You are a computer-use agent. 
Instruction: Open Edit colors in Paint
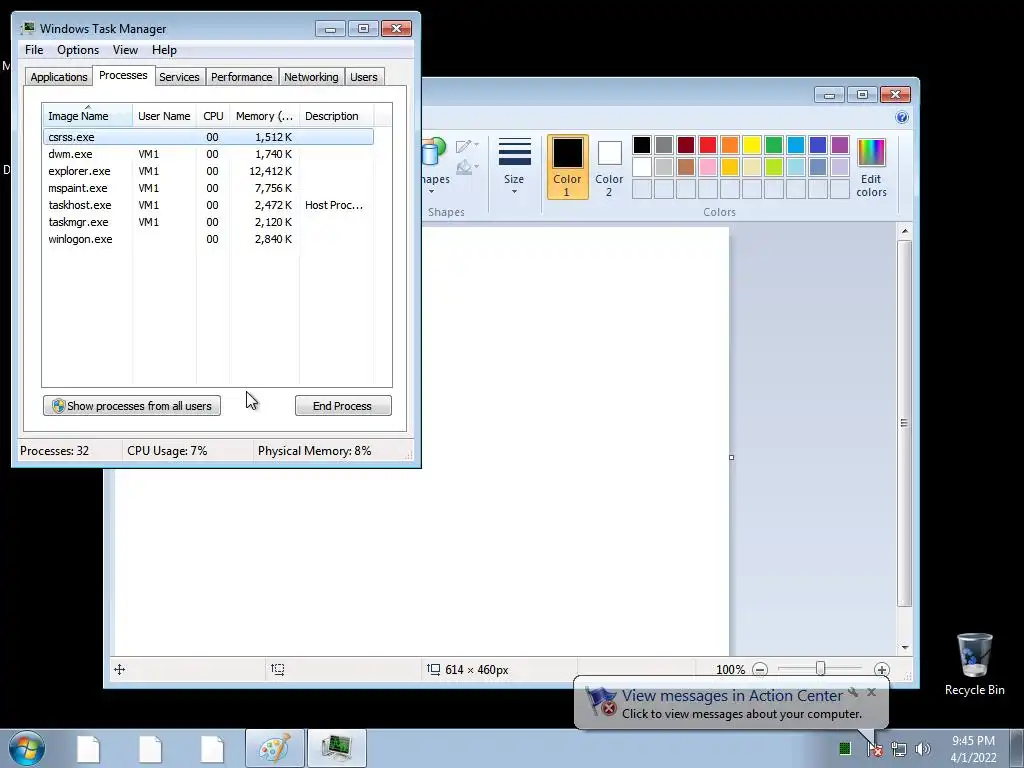point(871,167)
